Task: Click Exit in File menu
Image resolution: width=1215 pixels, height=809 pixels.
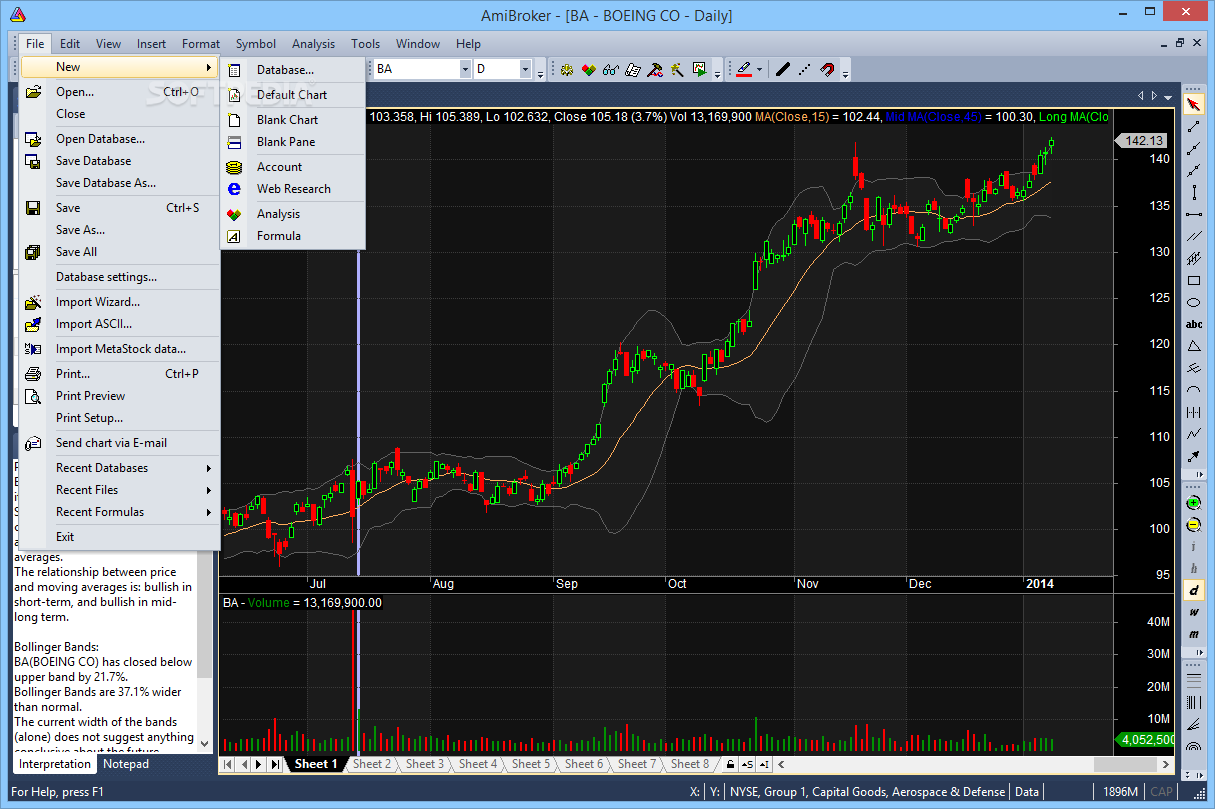Action: pos(120,537)
